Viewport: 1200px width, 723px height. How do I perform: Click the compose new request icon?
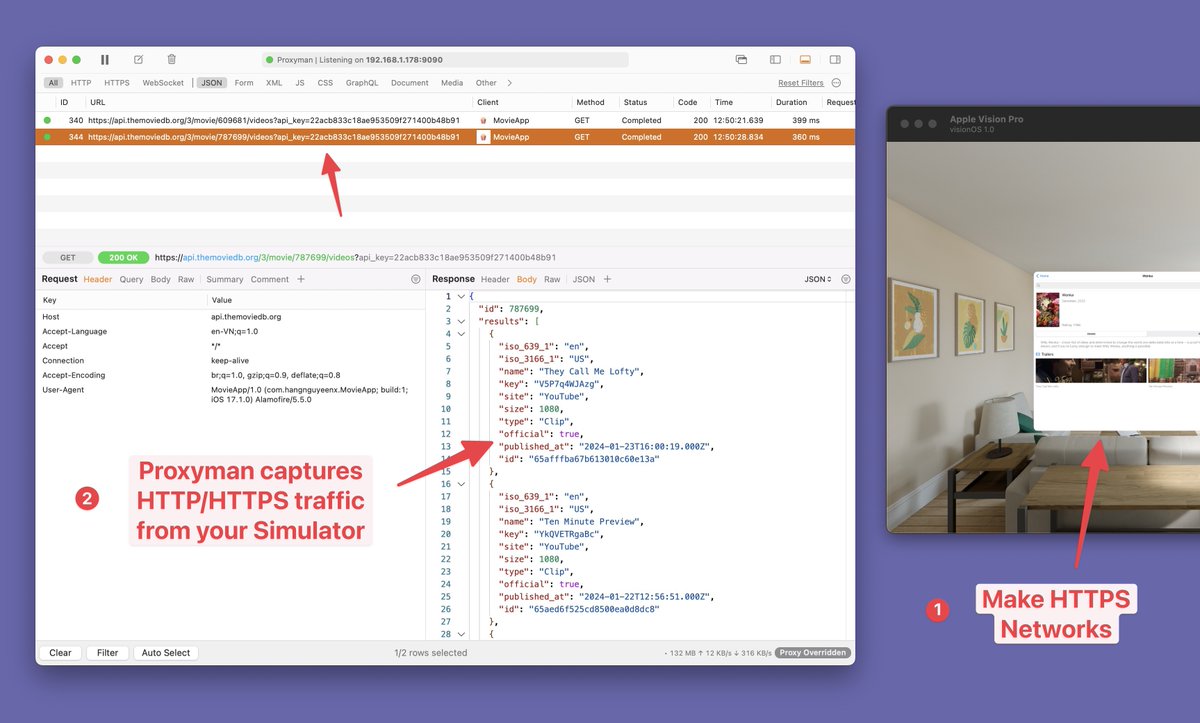pos(138,60)
